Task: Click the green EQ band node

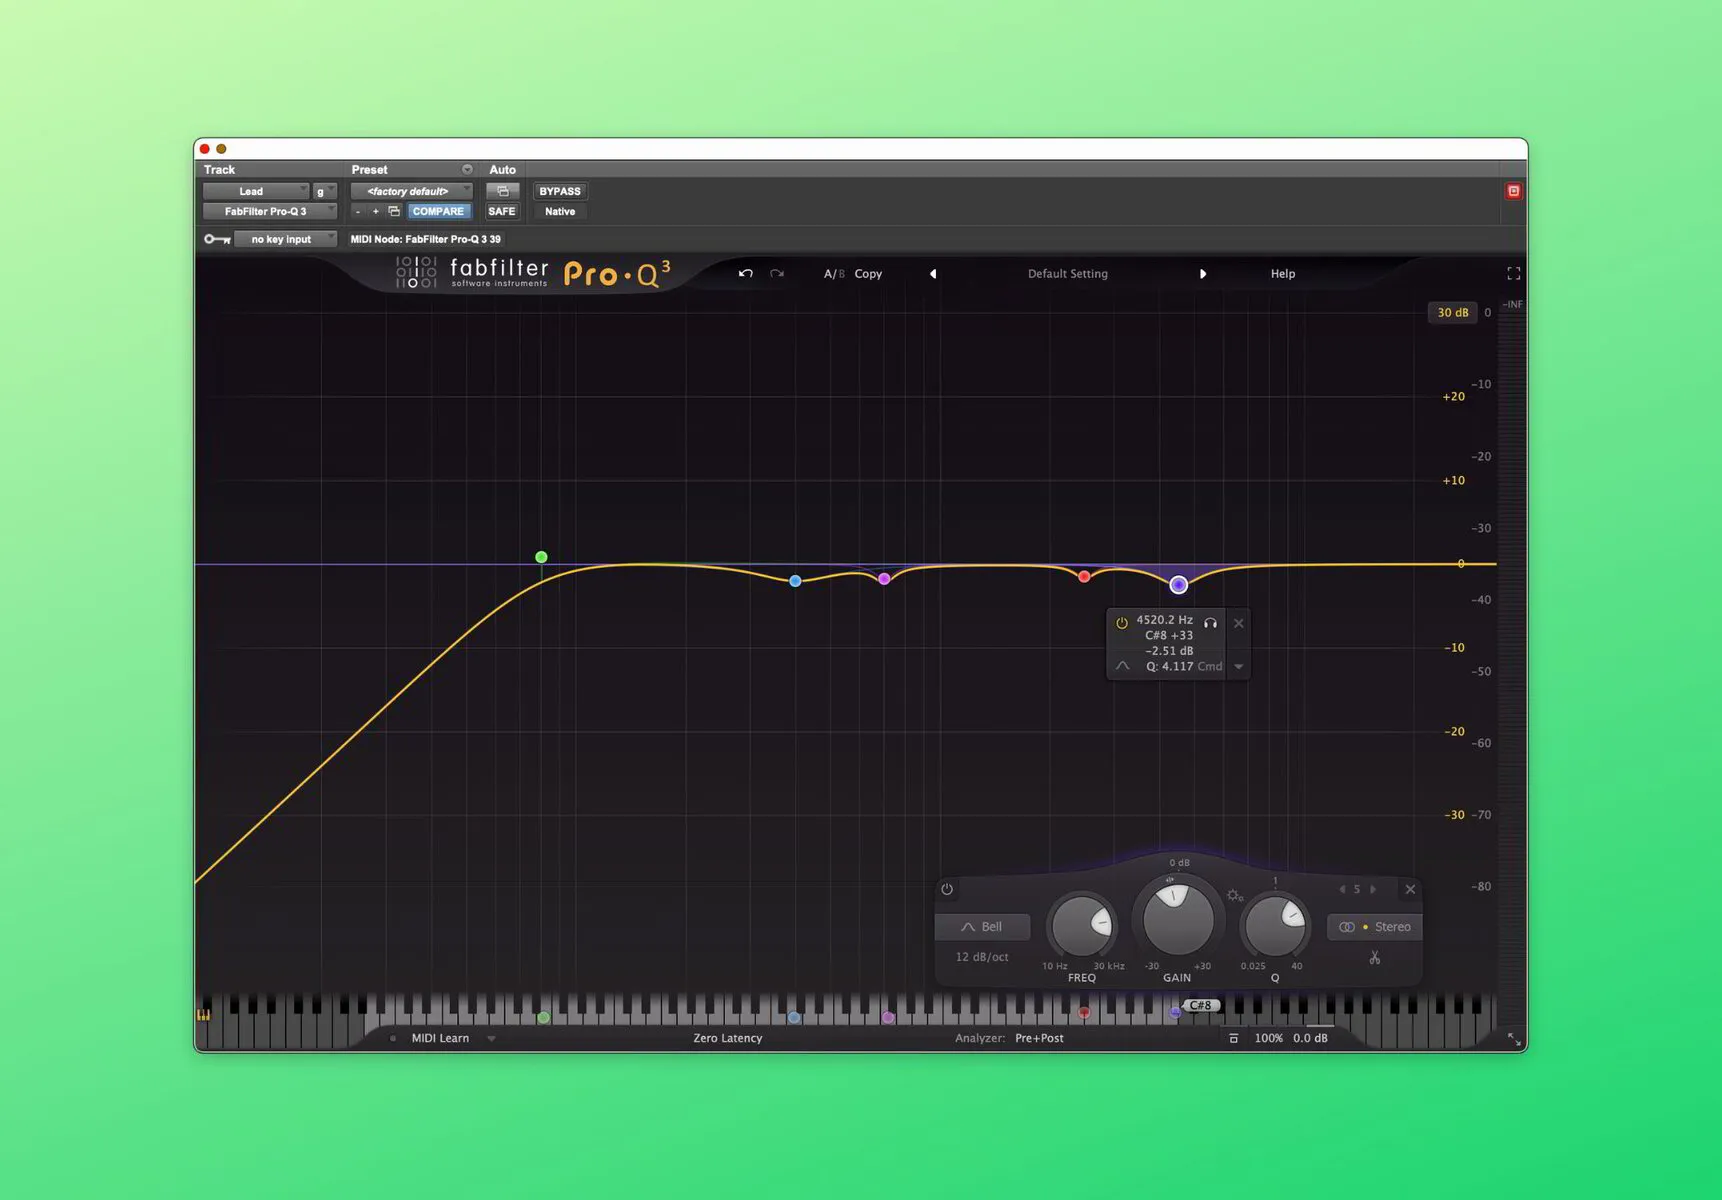Action: tap(541, 557)
